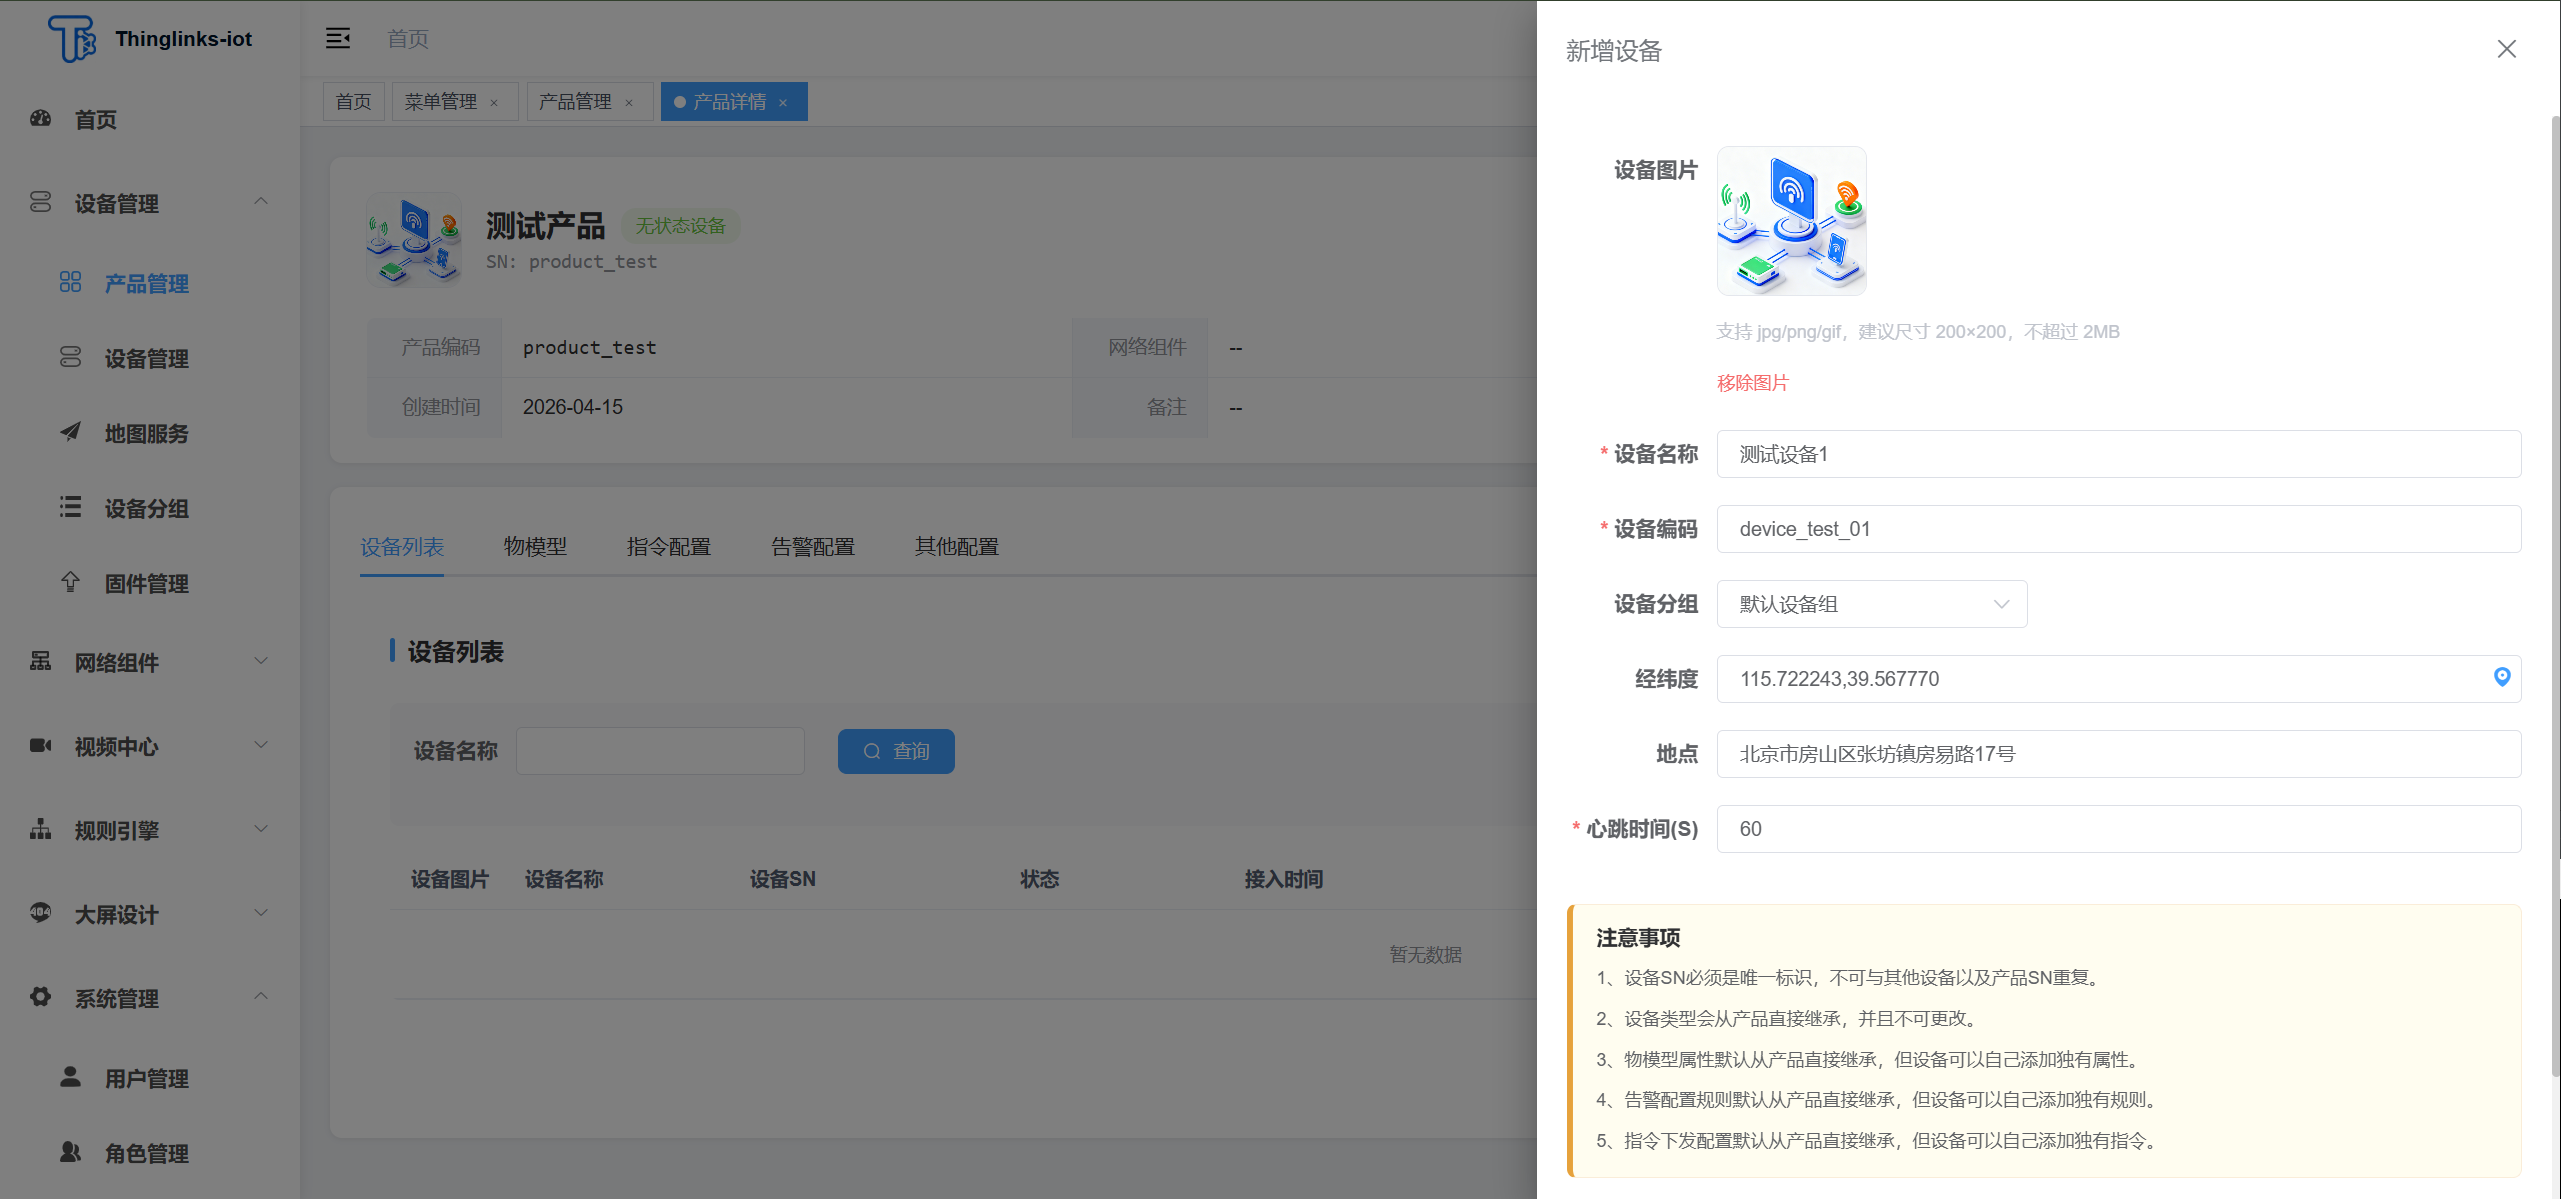Toggle the sidebar collapse hamburger icon

pyautogui.click(x=338, y=38)
